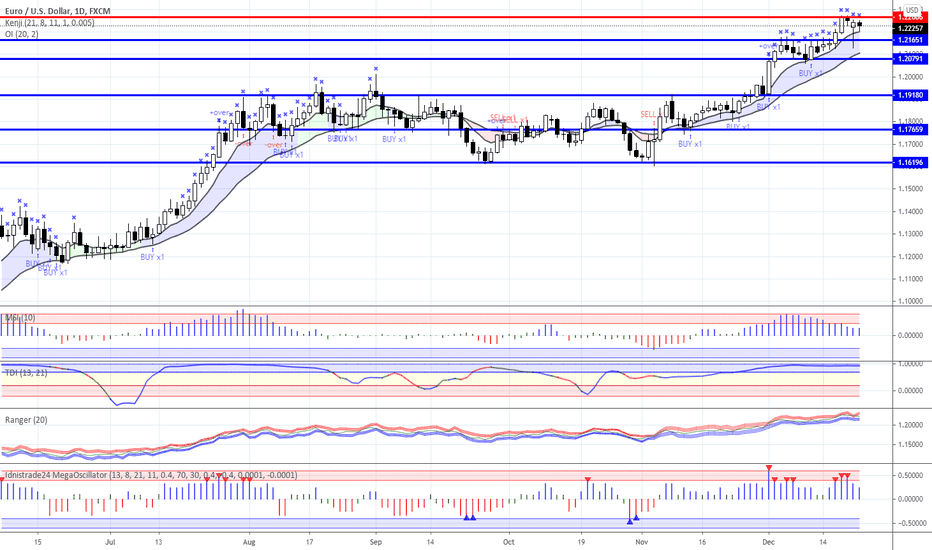Click the Sep label on time axis
The image size is (932, 550).
click(375, 542)
